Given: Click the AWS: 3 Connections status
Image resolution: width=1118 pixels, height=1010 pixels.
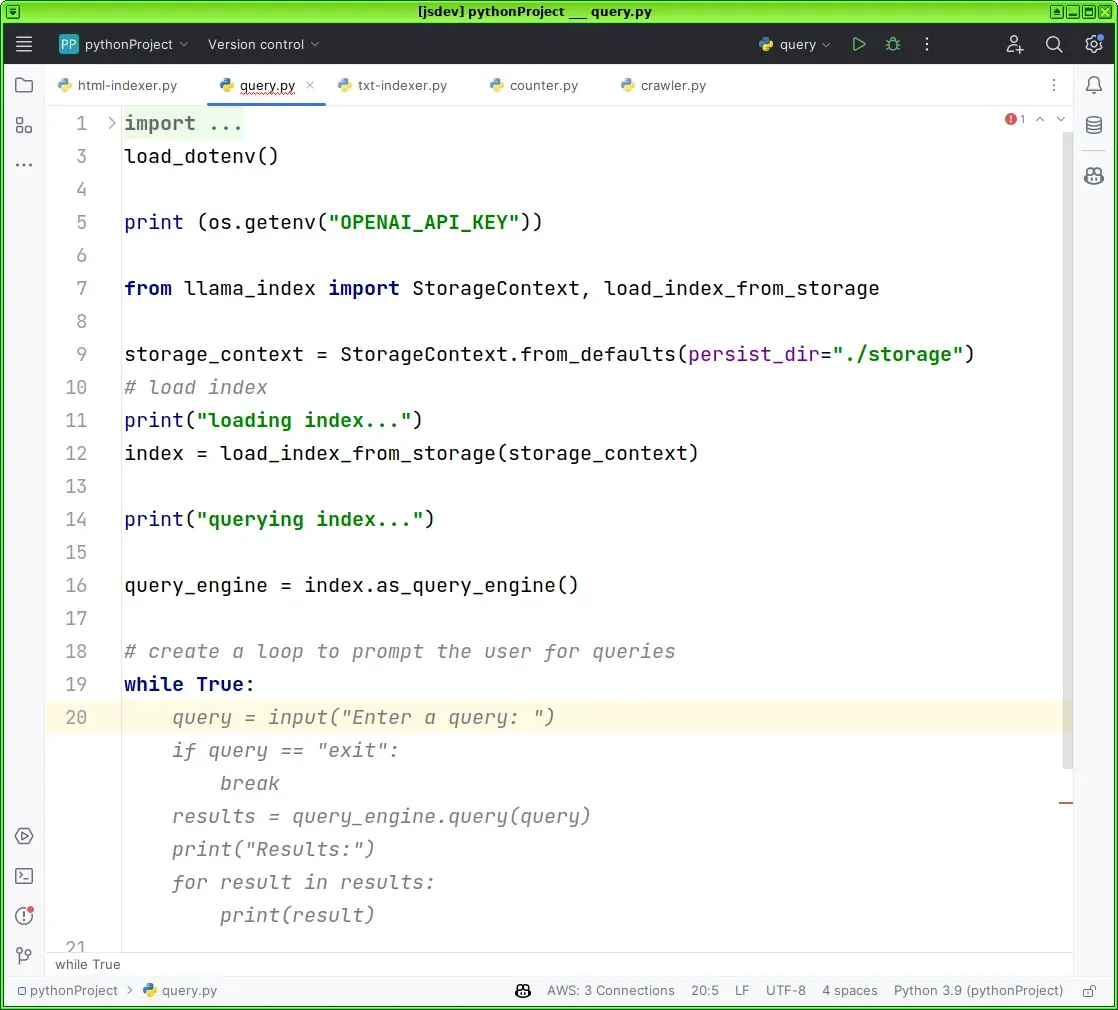Looking at the screenshot, I should 610,991.
